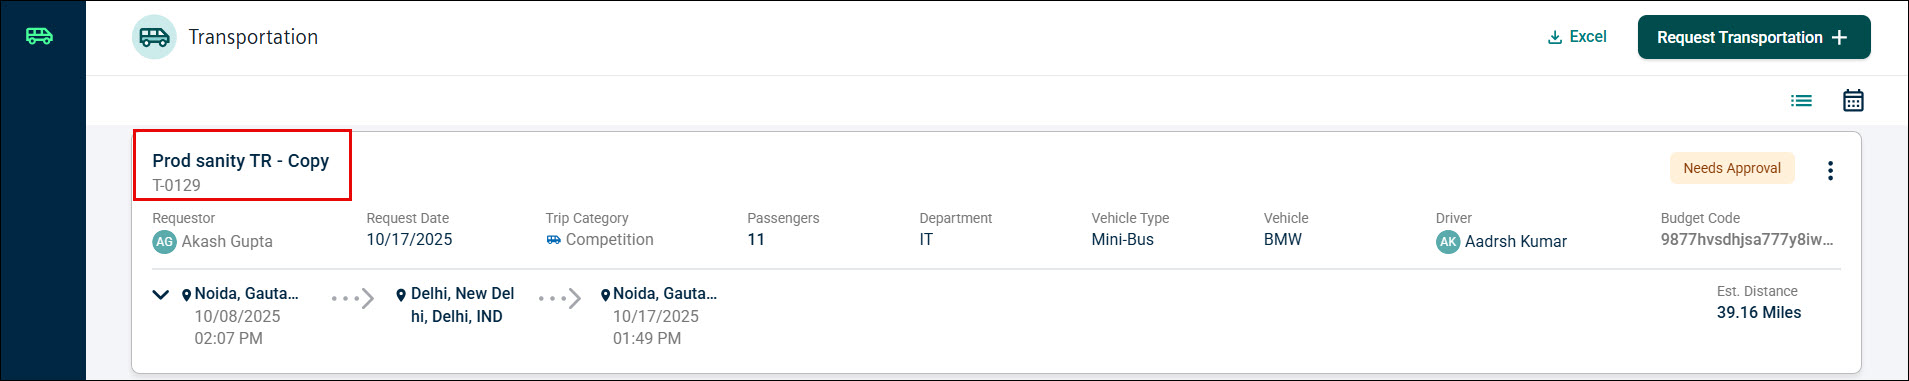Click the Competition trip category icon
Image resolution: width=1909 pixels, height=381 pixels.
point(553,240)
